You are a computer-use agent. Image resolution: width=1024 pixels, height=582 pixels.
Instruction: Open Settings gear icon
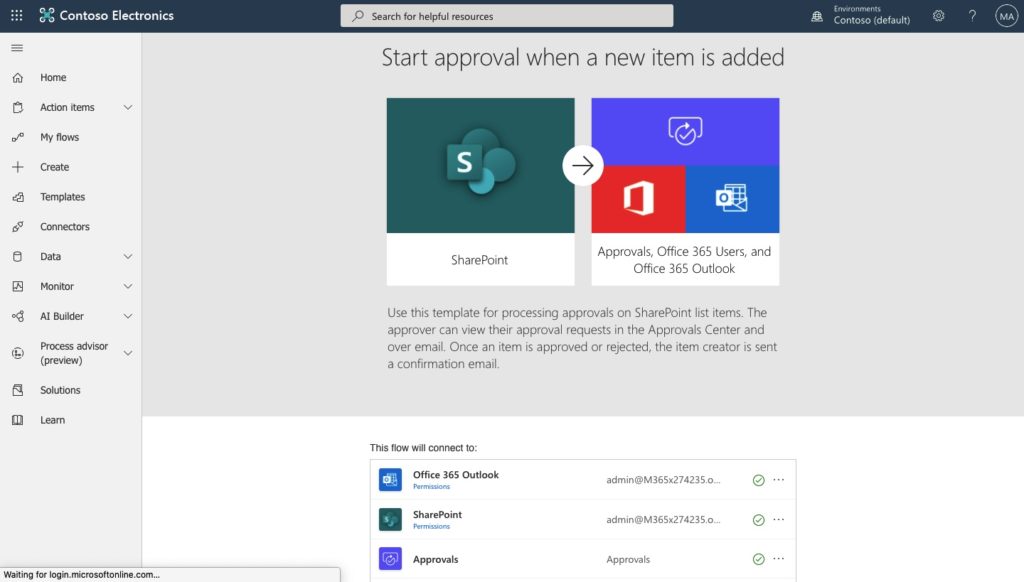pos(938,16)
